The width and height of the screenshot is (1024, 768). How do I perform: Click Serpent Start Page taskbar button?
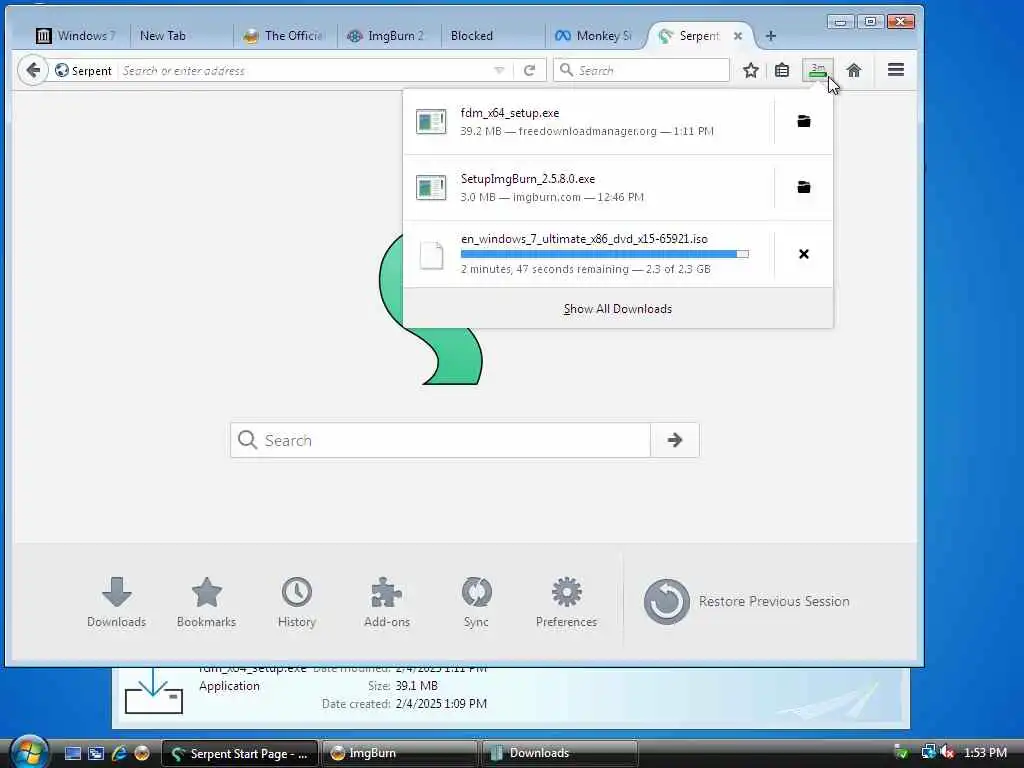tap(240, 753)
